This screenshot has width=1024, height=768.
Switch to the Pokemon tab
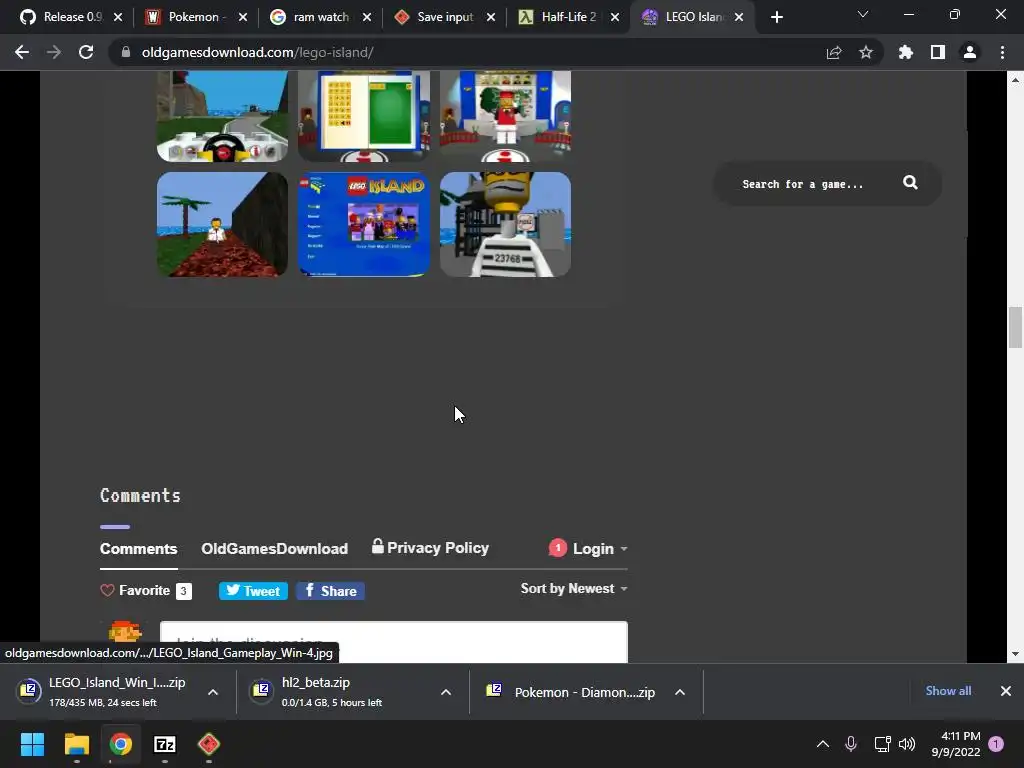coord(185,17)
